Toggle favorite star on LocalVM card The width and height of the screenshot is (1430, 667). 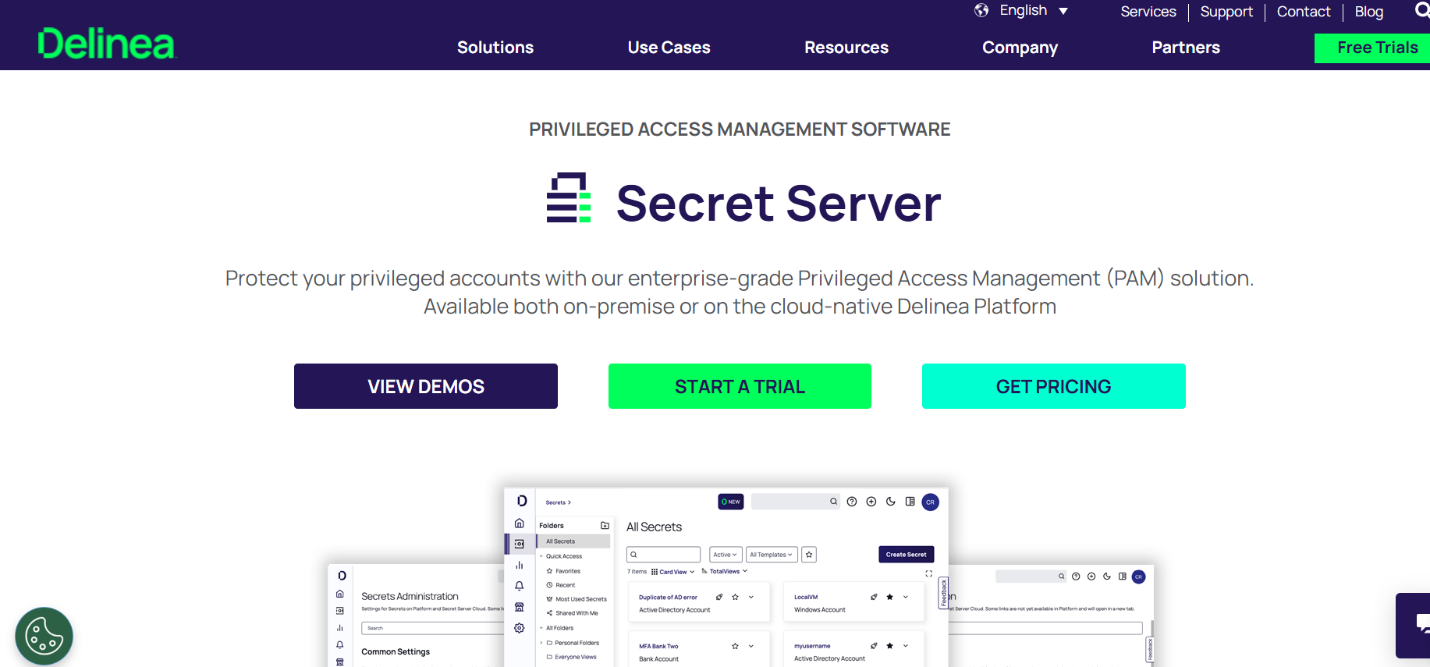point(890,597)
